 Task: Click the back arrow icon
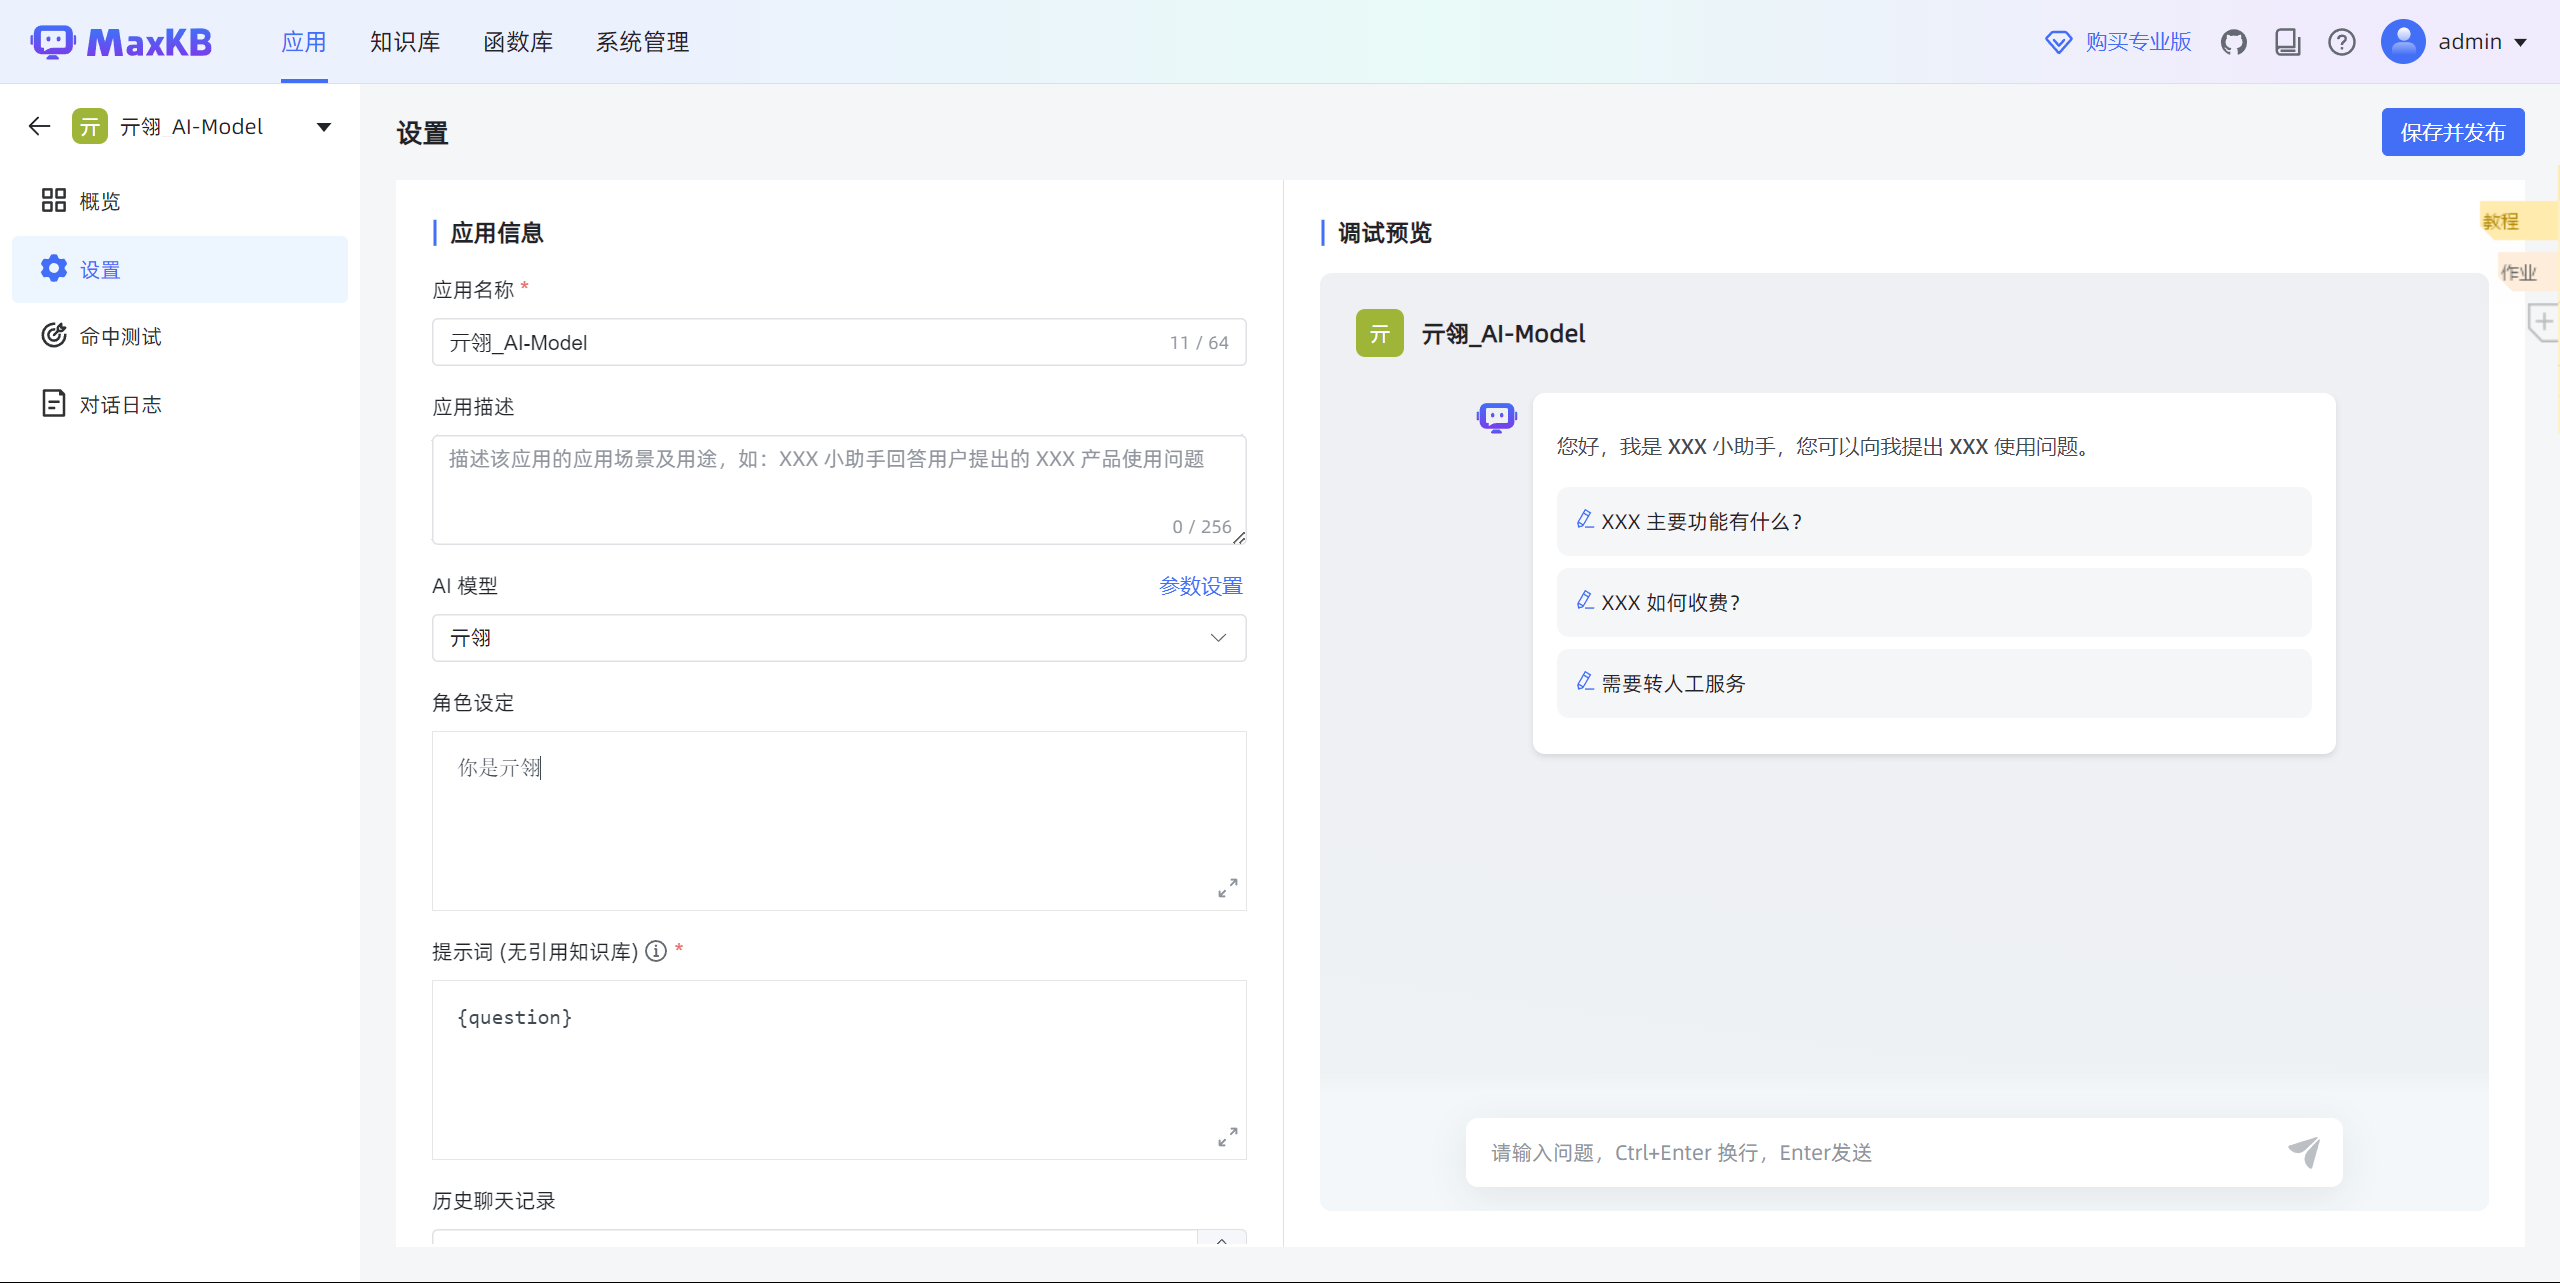tap(39, 126)
